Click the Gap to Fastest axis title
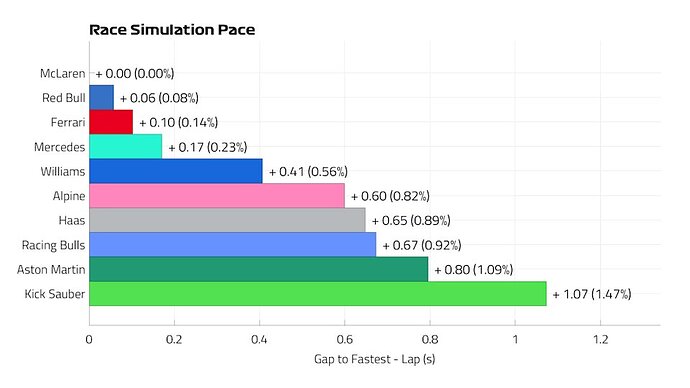 click(374, 359)
